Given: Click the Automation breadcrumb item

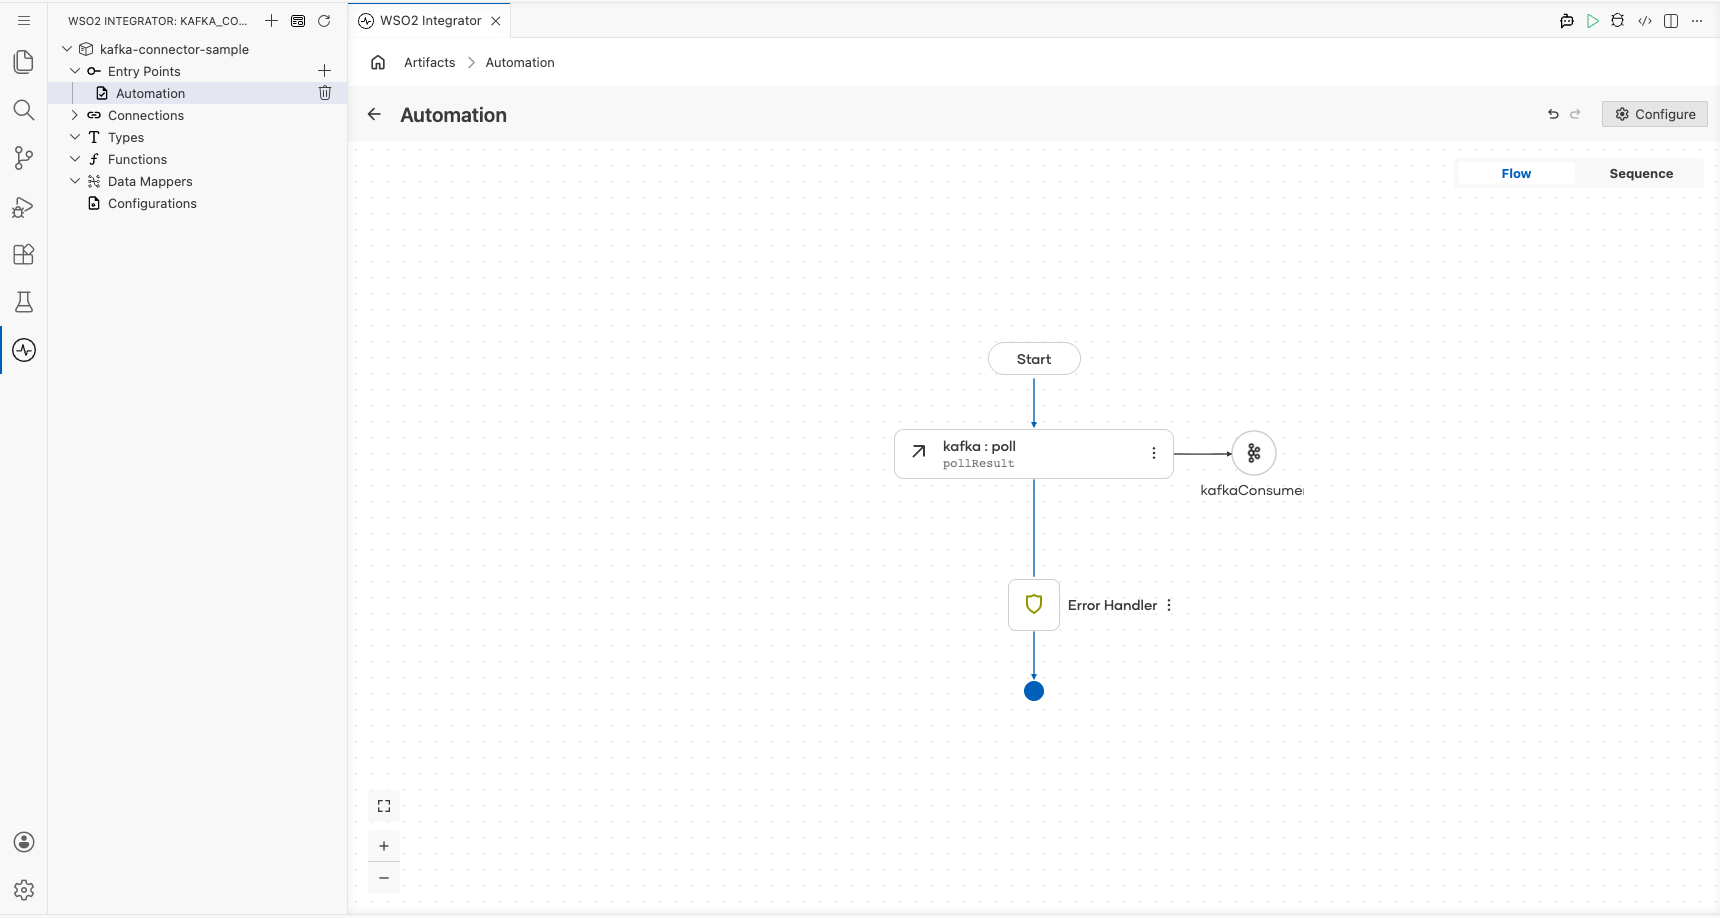Looking at the screenshot, I should click(x=520, y=62).
